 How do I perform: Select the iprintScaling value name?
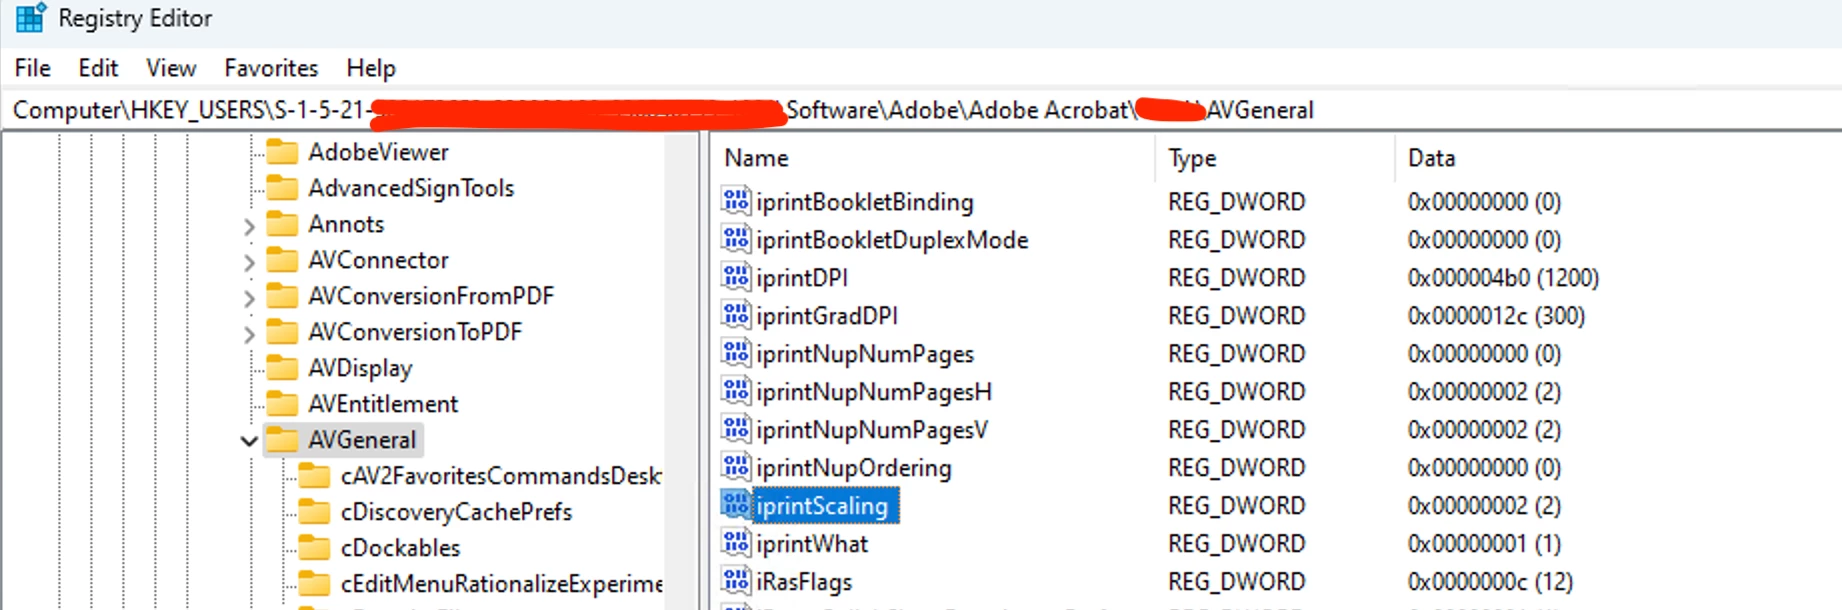pyautogui.click(x=822, y=506)
